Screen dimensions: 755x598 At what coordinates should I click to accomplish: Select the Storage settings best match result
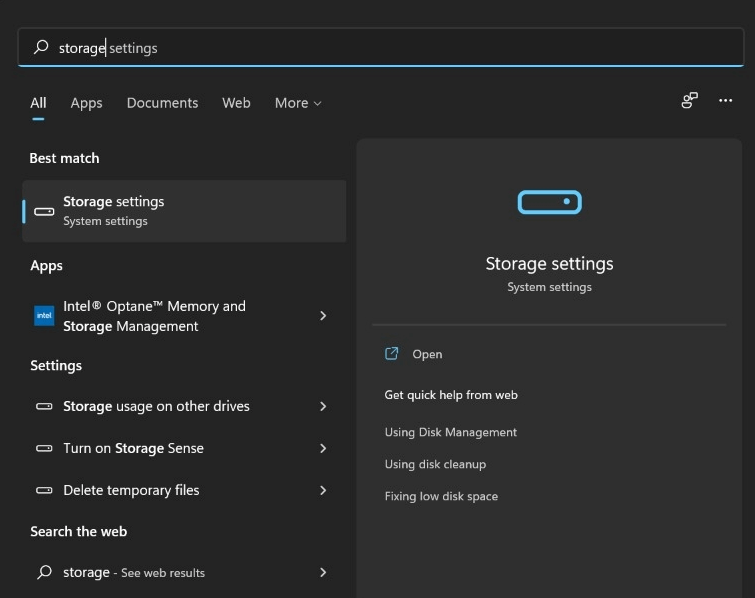point(184,211)
